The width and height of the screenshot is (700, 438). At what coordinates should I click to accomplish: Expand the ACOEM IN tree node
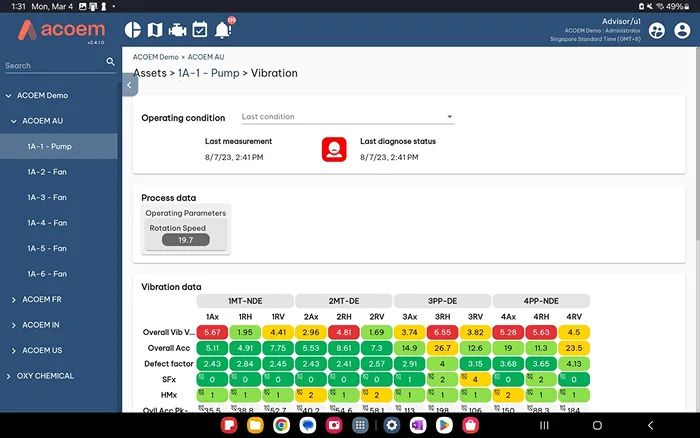pos(13,325)
